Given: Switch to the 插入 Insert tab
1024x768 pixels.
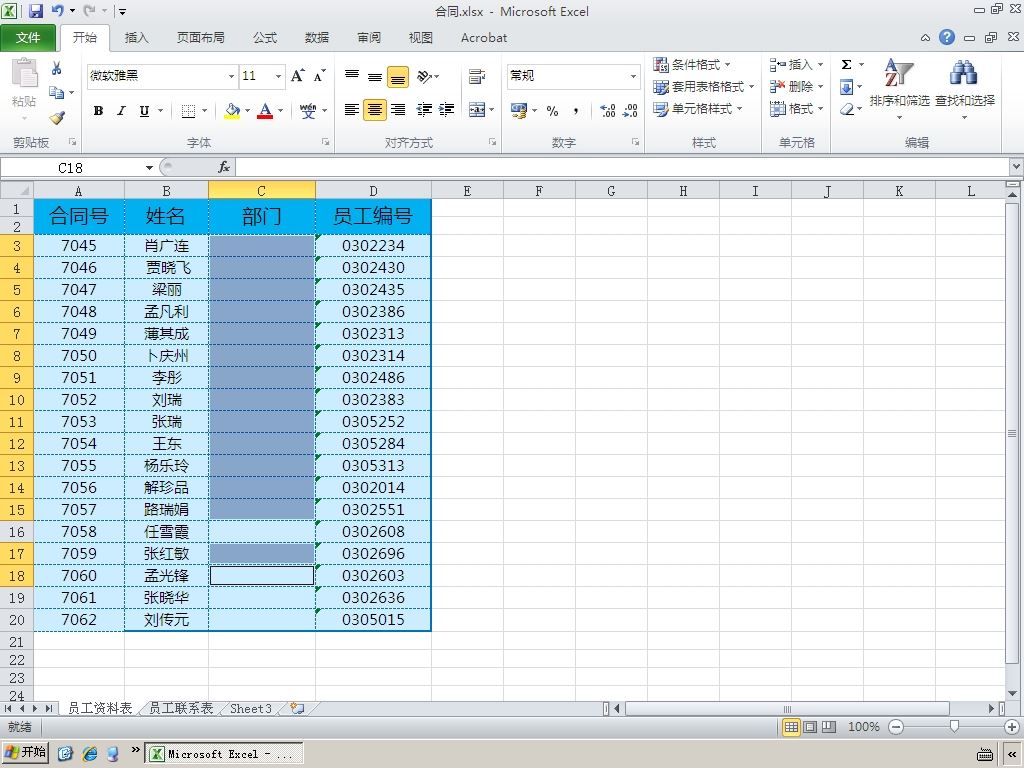Looking at the screenshot, I should coord(136,38).
